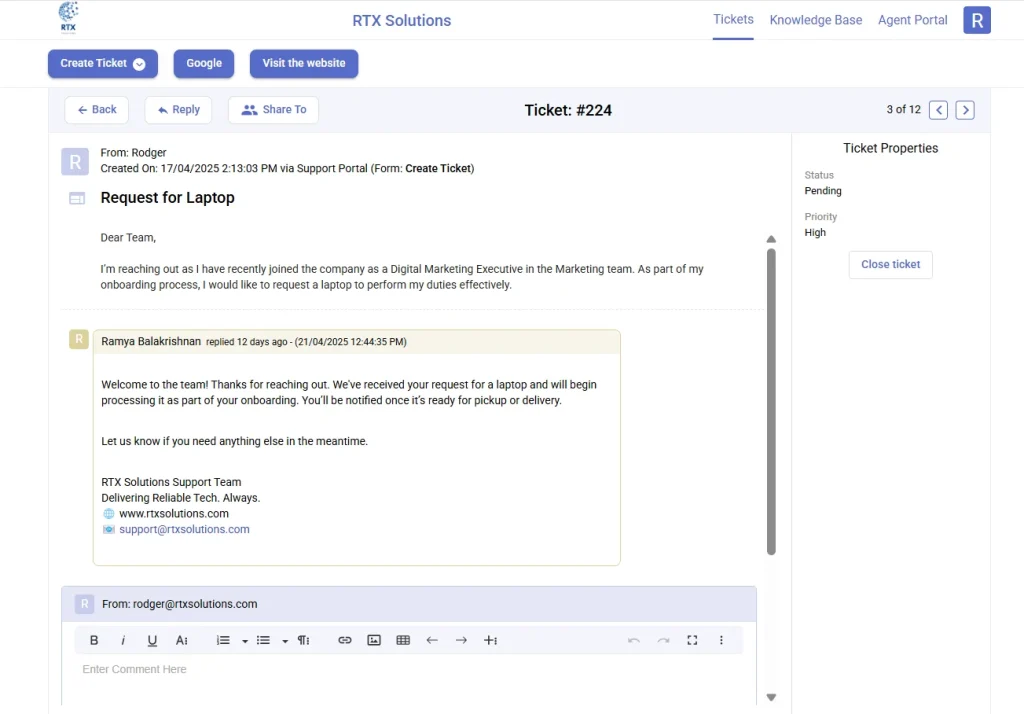Click the ticket form type icon
The image size is (1024, 714).
[77, 198]
